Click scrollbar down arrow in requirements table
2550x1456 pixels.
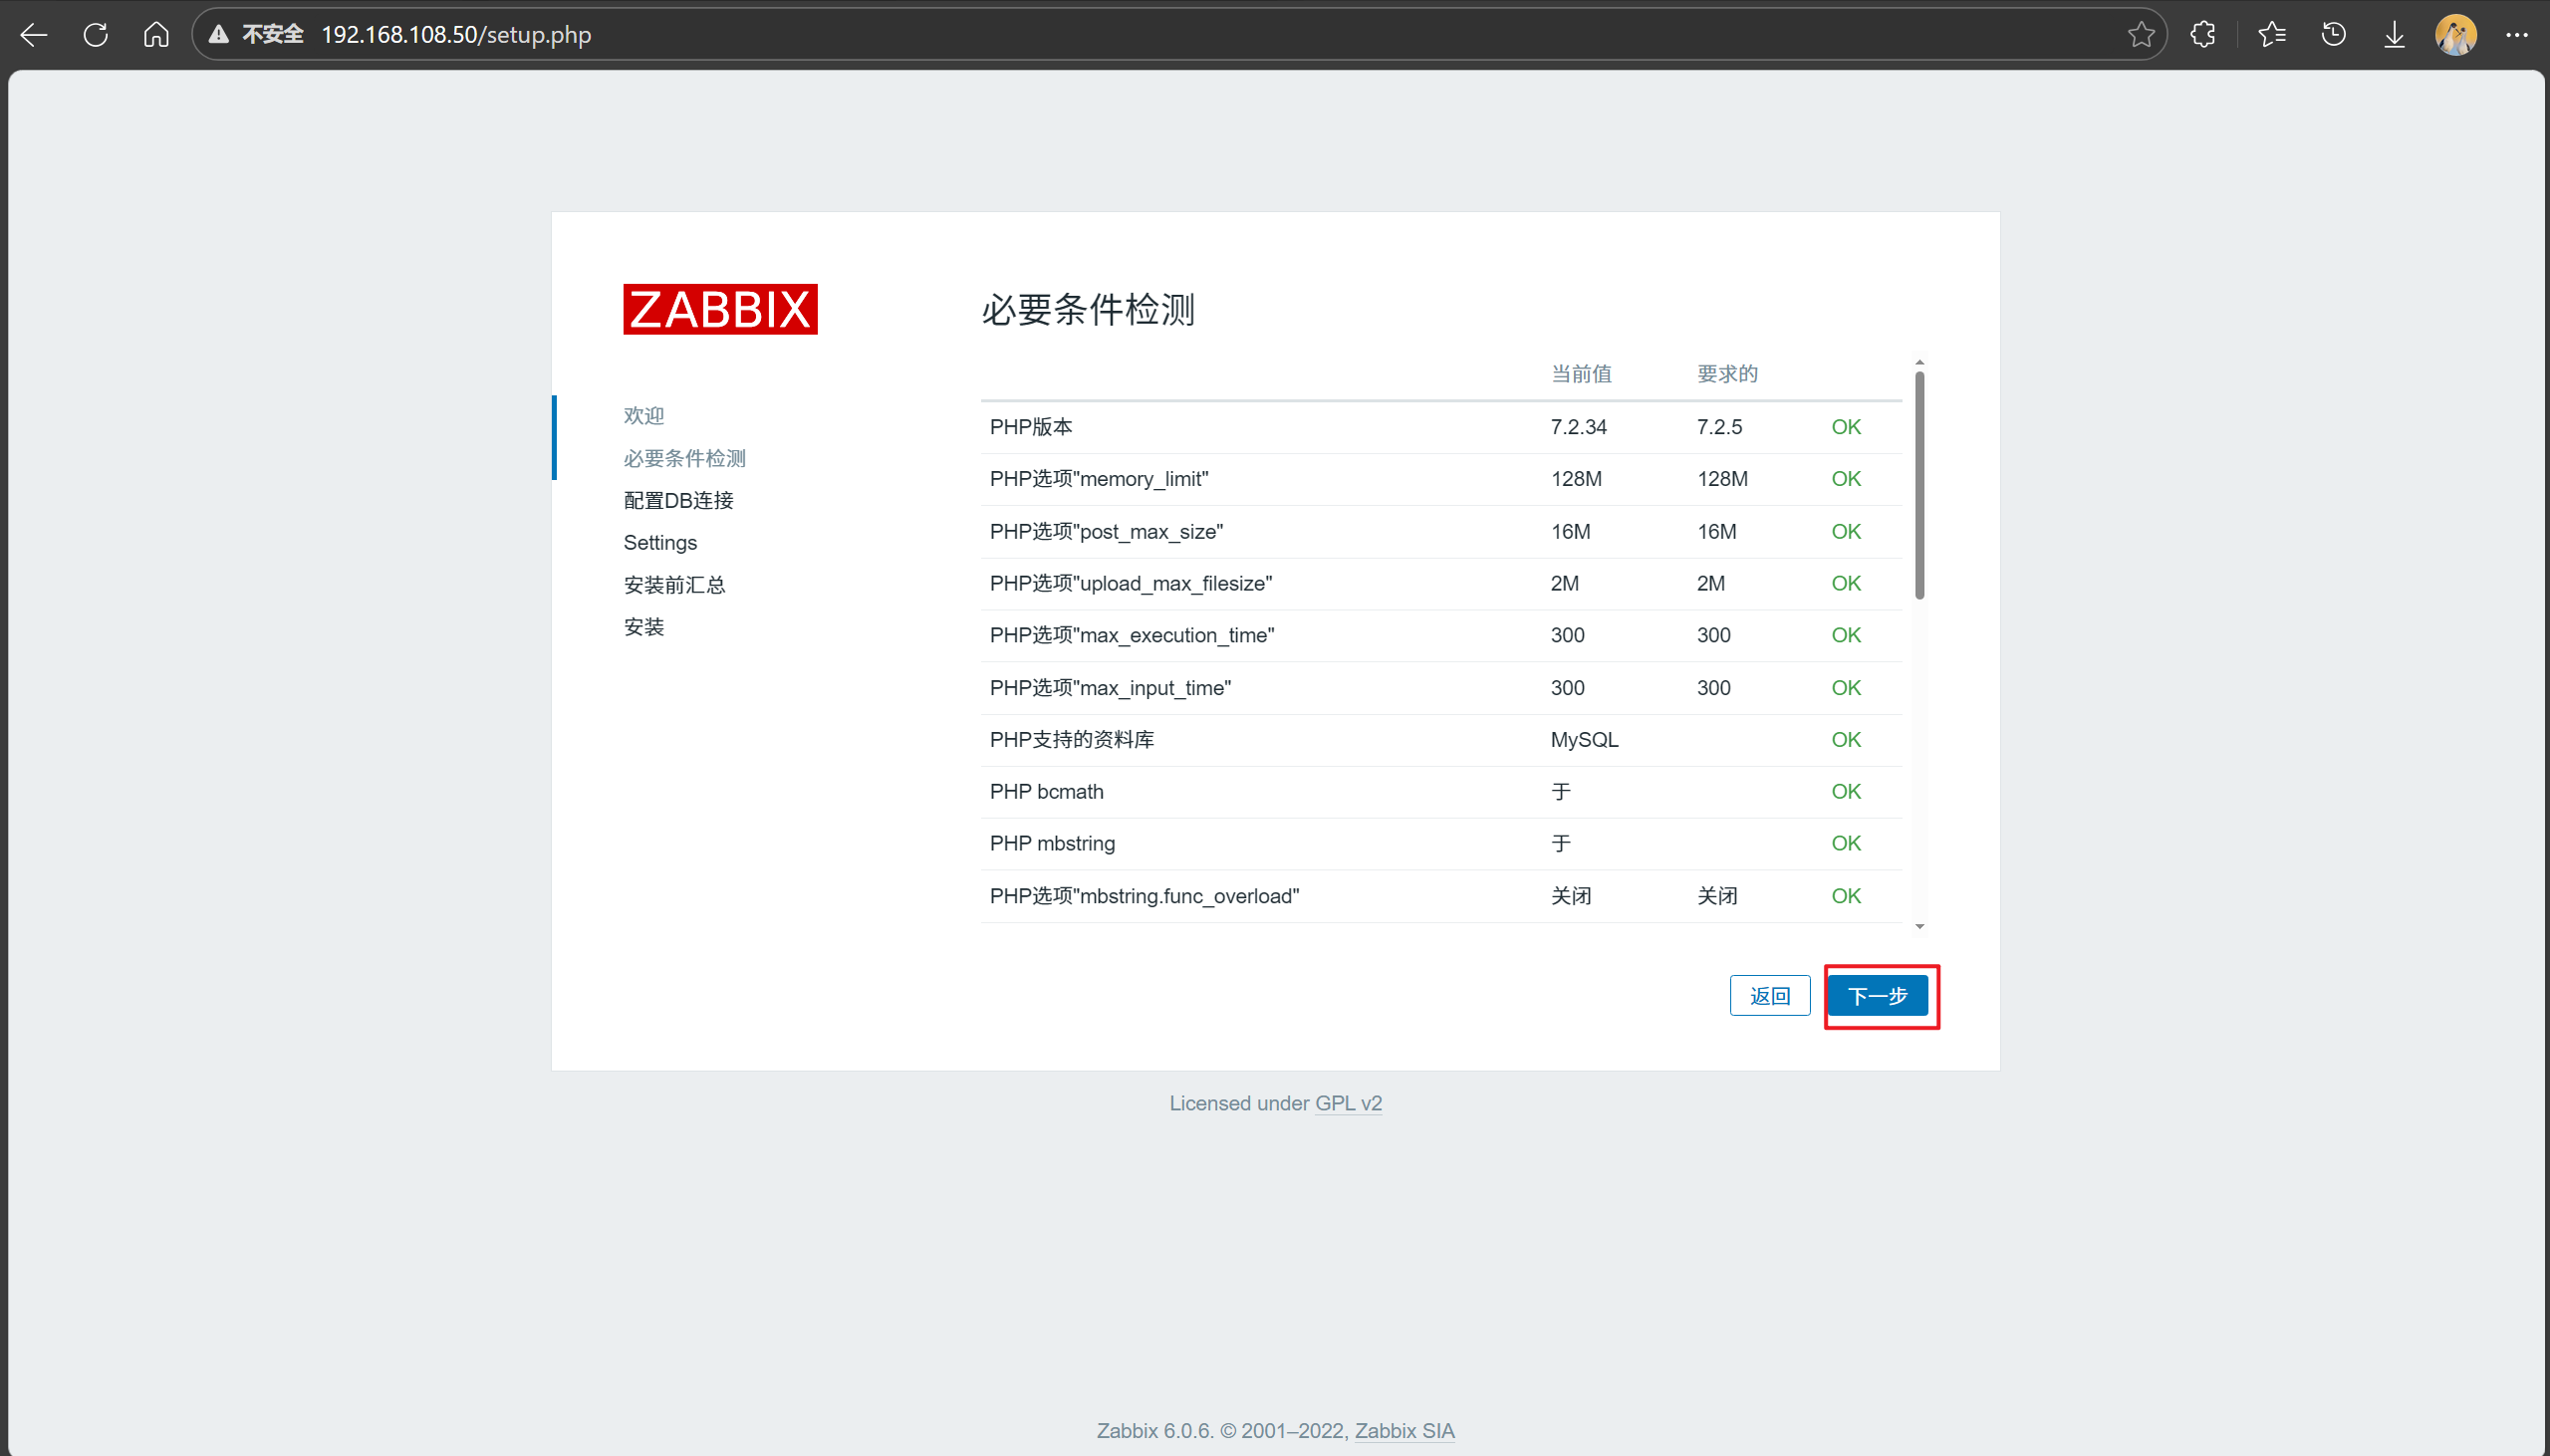click(1919, 926)
